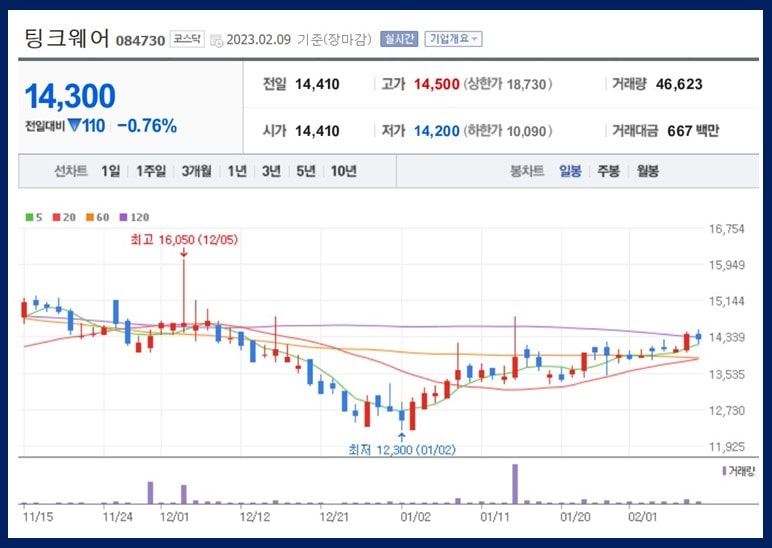Click the 11/15 date axis label
Viewport: 772px width, 548px height.
point(37,517)
